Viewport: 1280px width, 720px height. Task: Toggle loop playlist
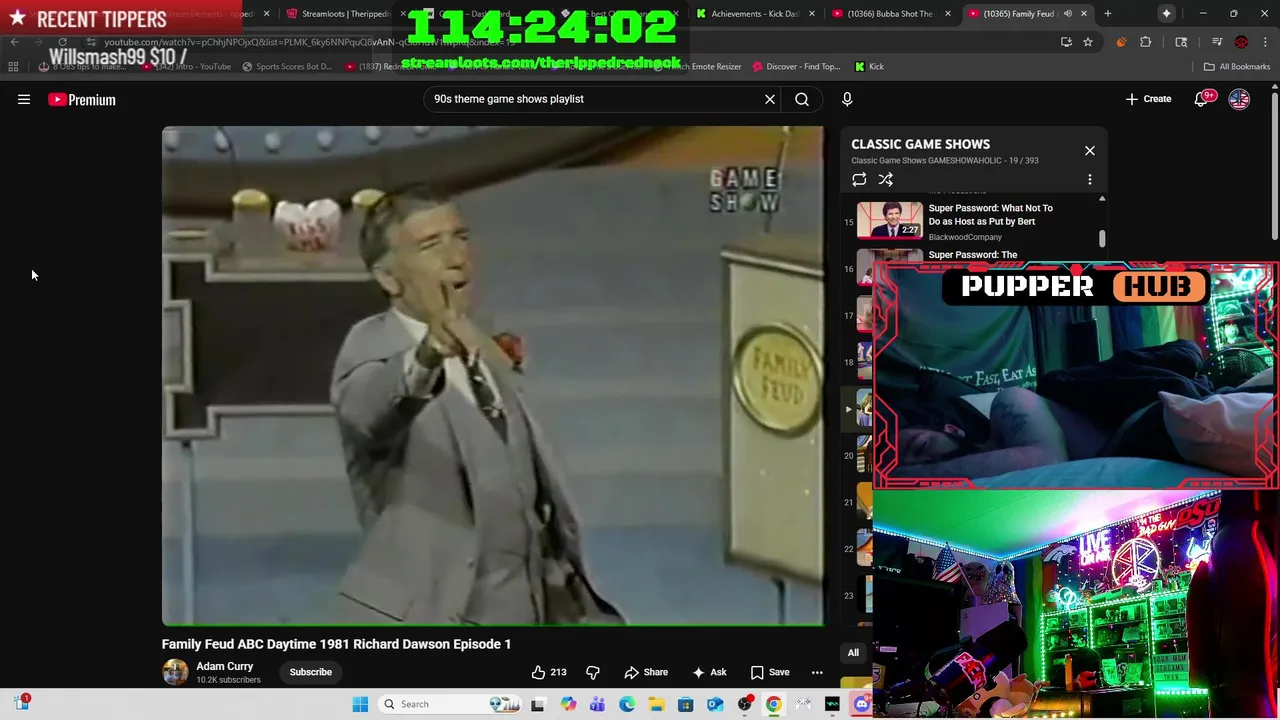click(859, 180)
